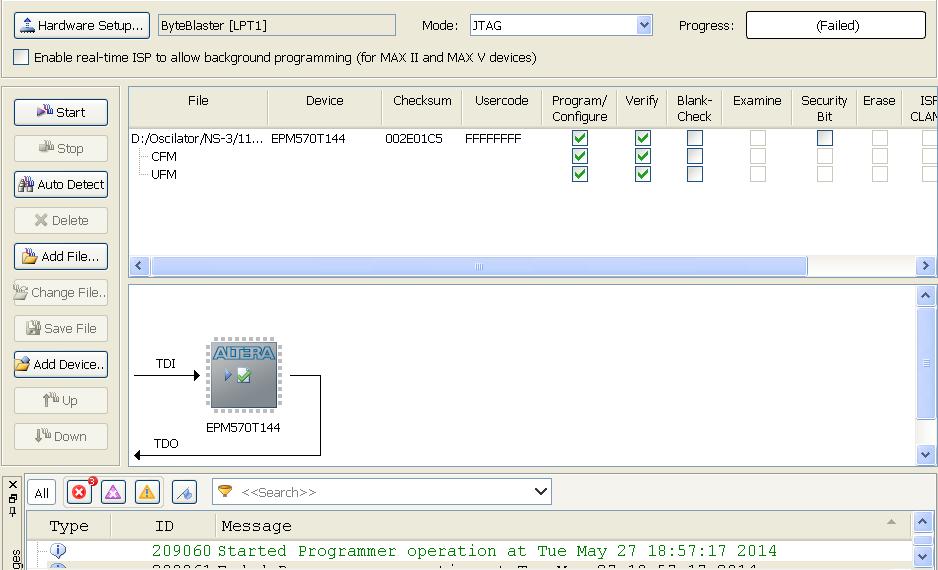Toggle the flag message filter icon

coord(184,493)
